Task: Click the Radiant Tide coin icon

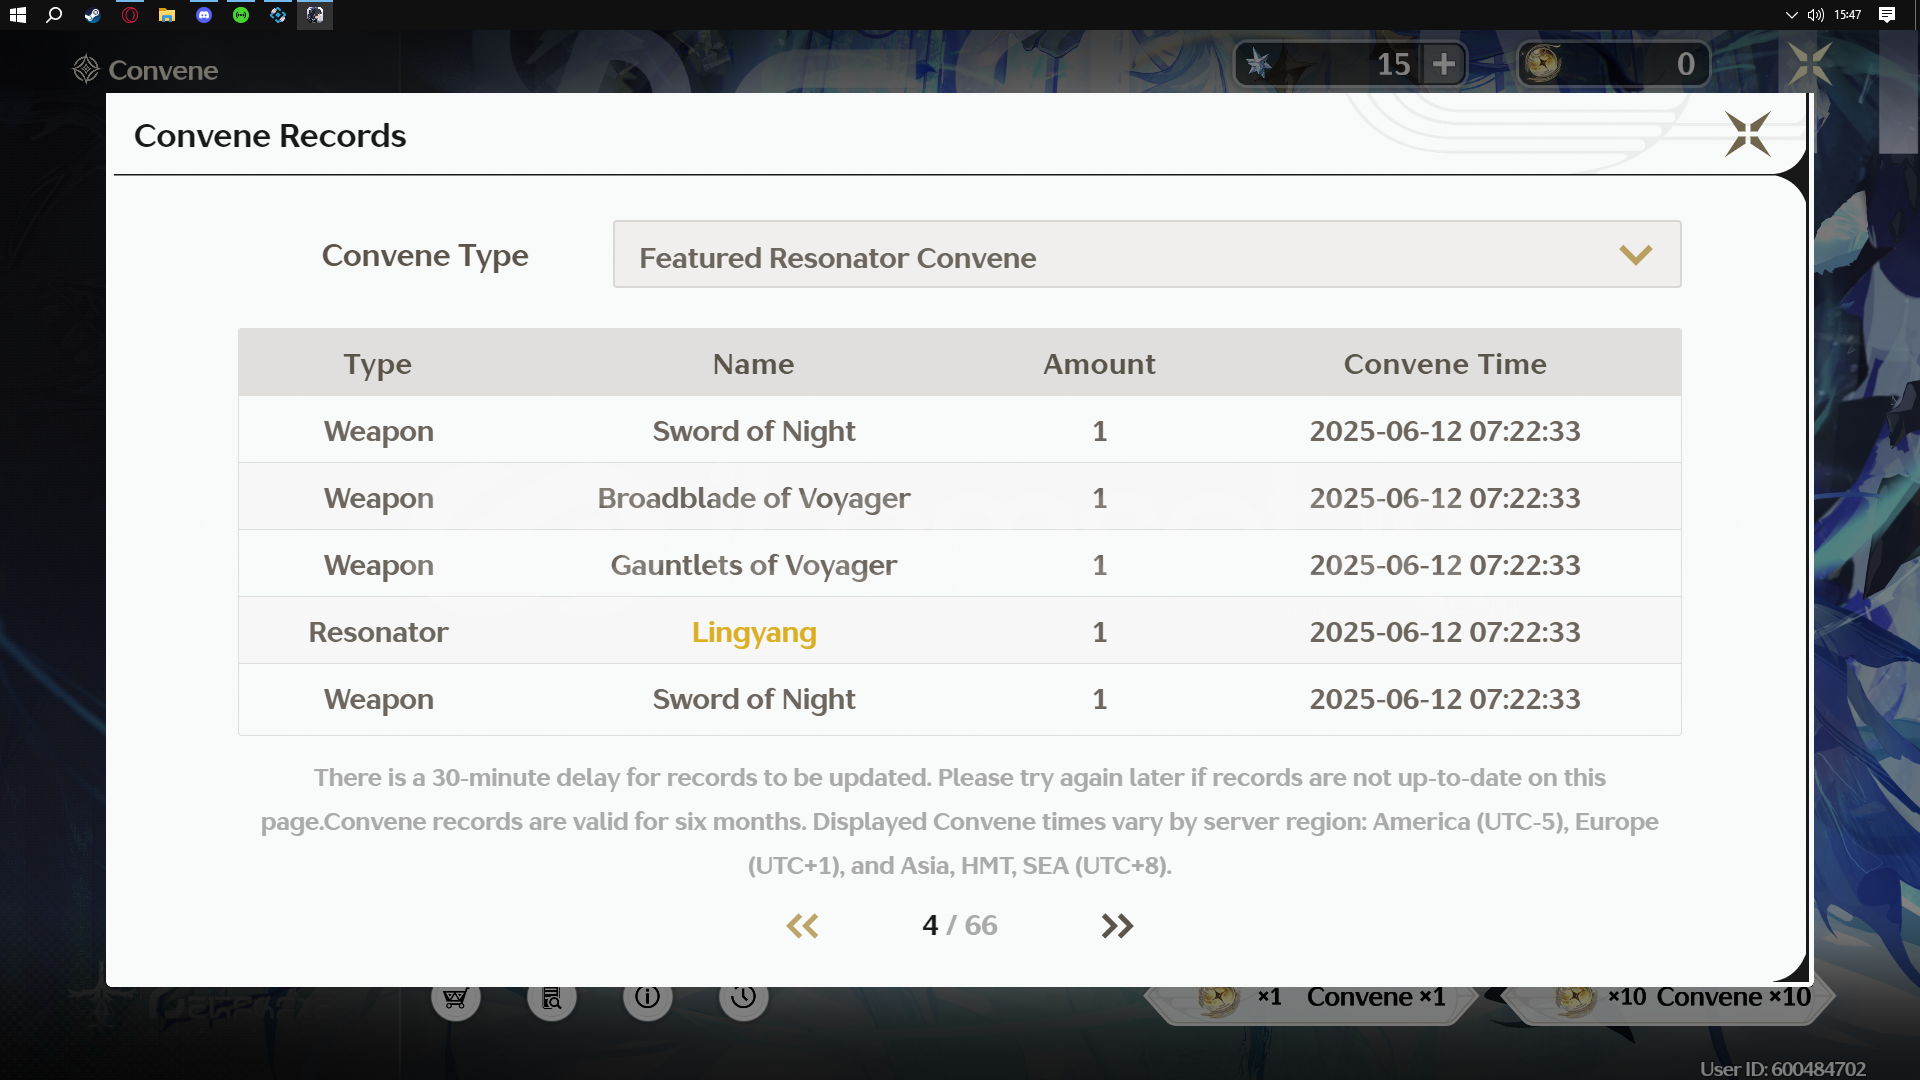Action: tap(1542, 64)
